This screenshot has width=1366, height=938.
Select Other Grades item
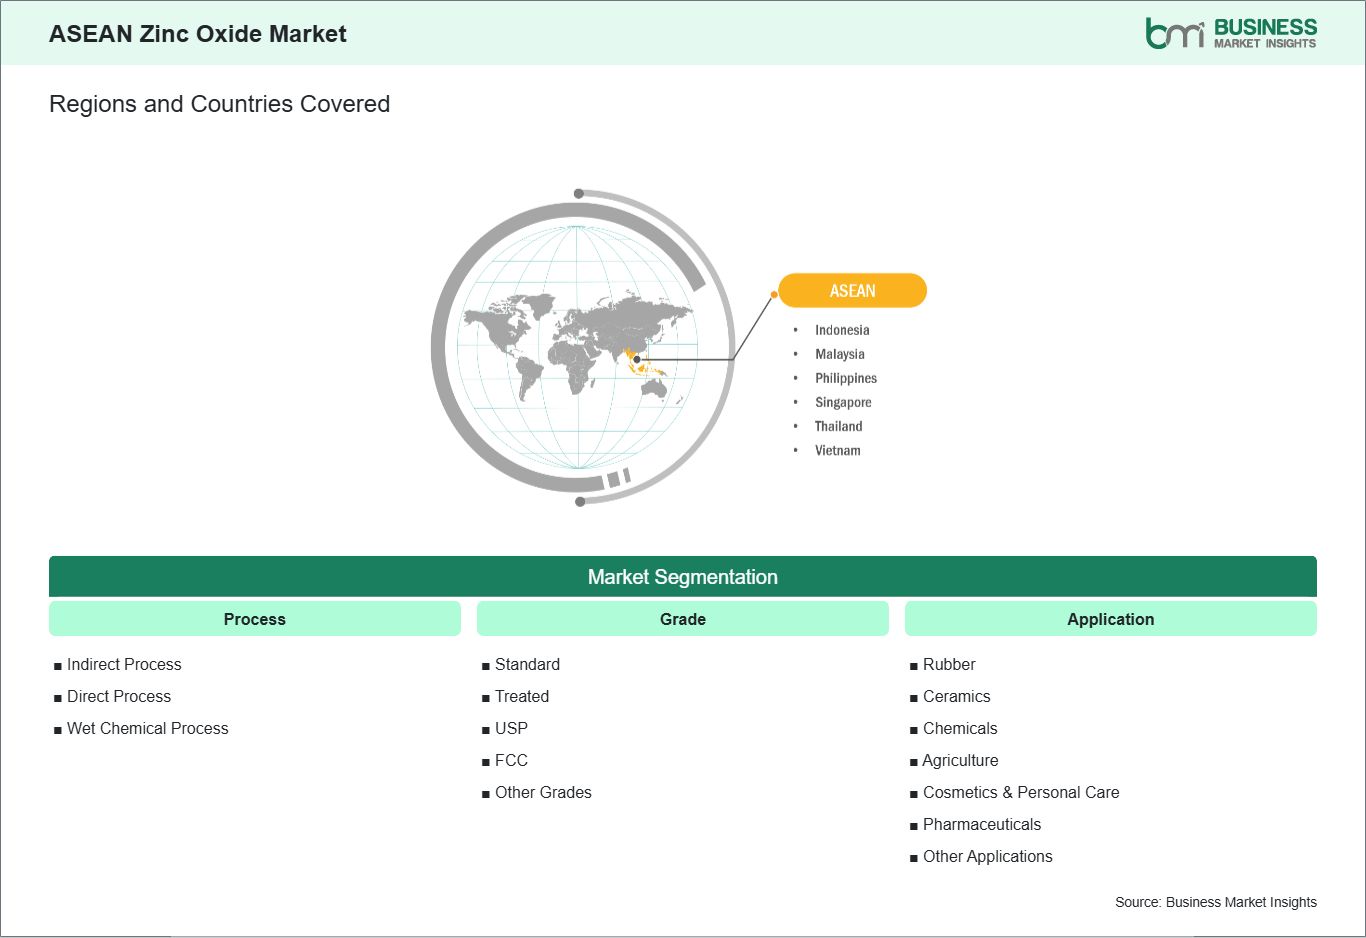tap(543, 792)
